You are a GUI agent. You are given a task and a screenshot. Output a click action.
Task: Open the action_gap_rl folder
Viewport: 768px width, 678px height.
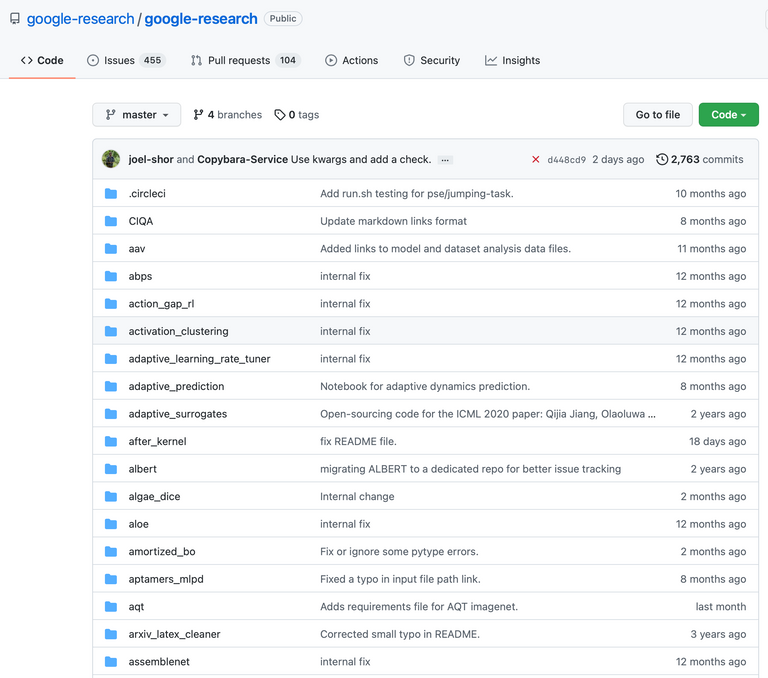click(x=161, y=304)
